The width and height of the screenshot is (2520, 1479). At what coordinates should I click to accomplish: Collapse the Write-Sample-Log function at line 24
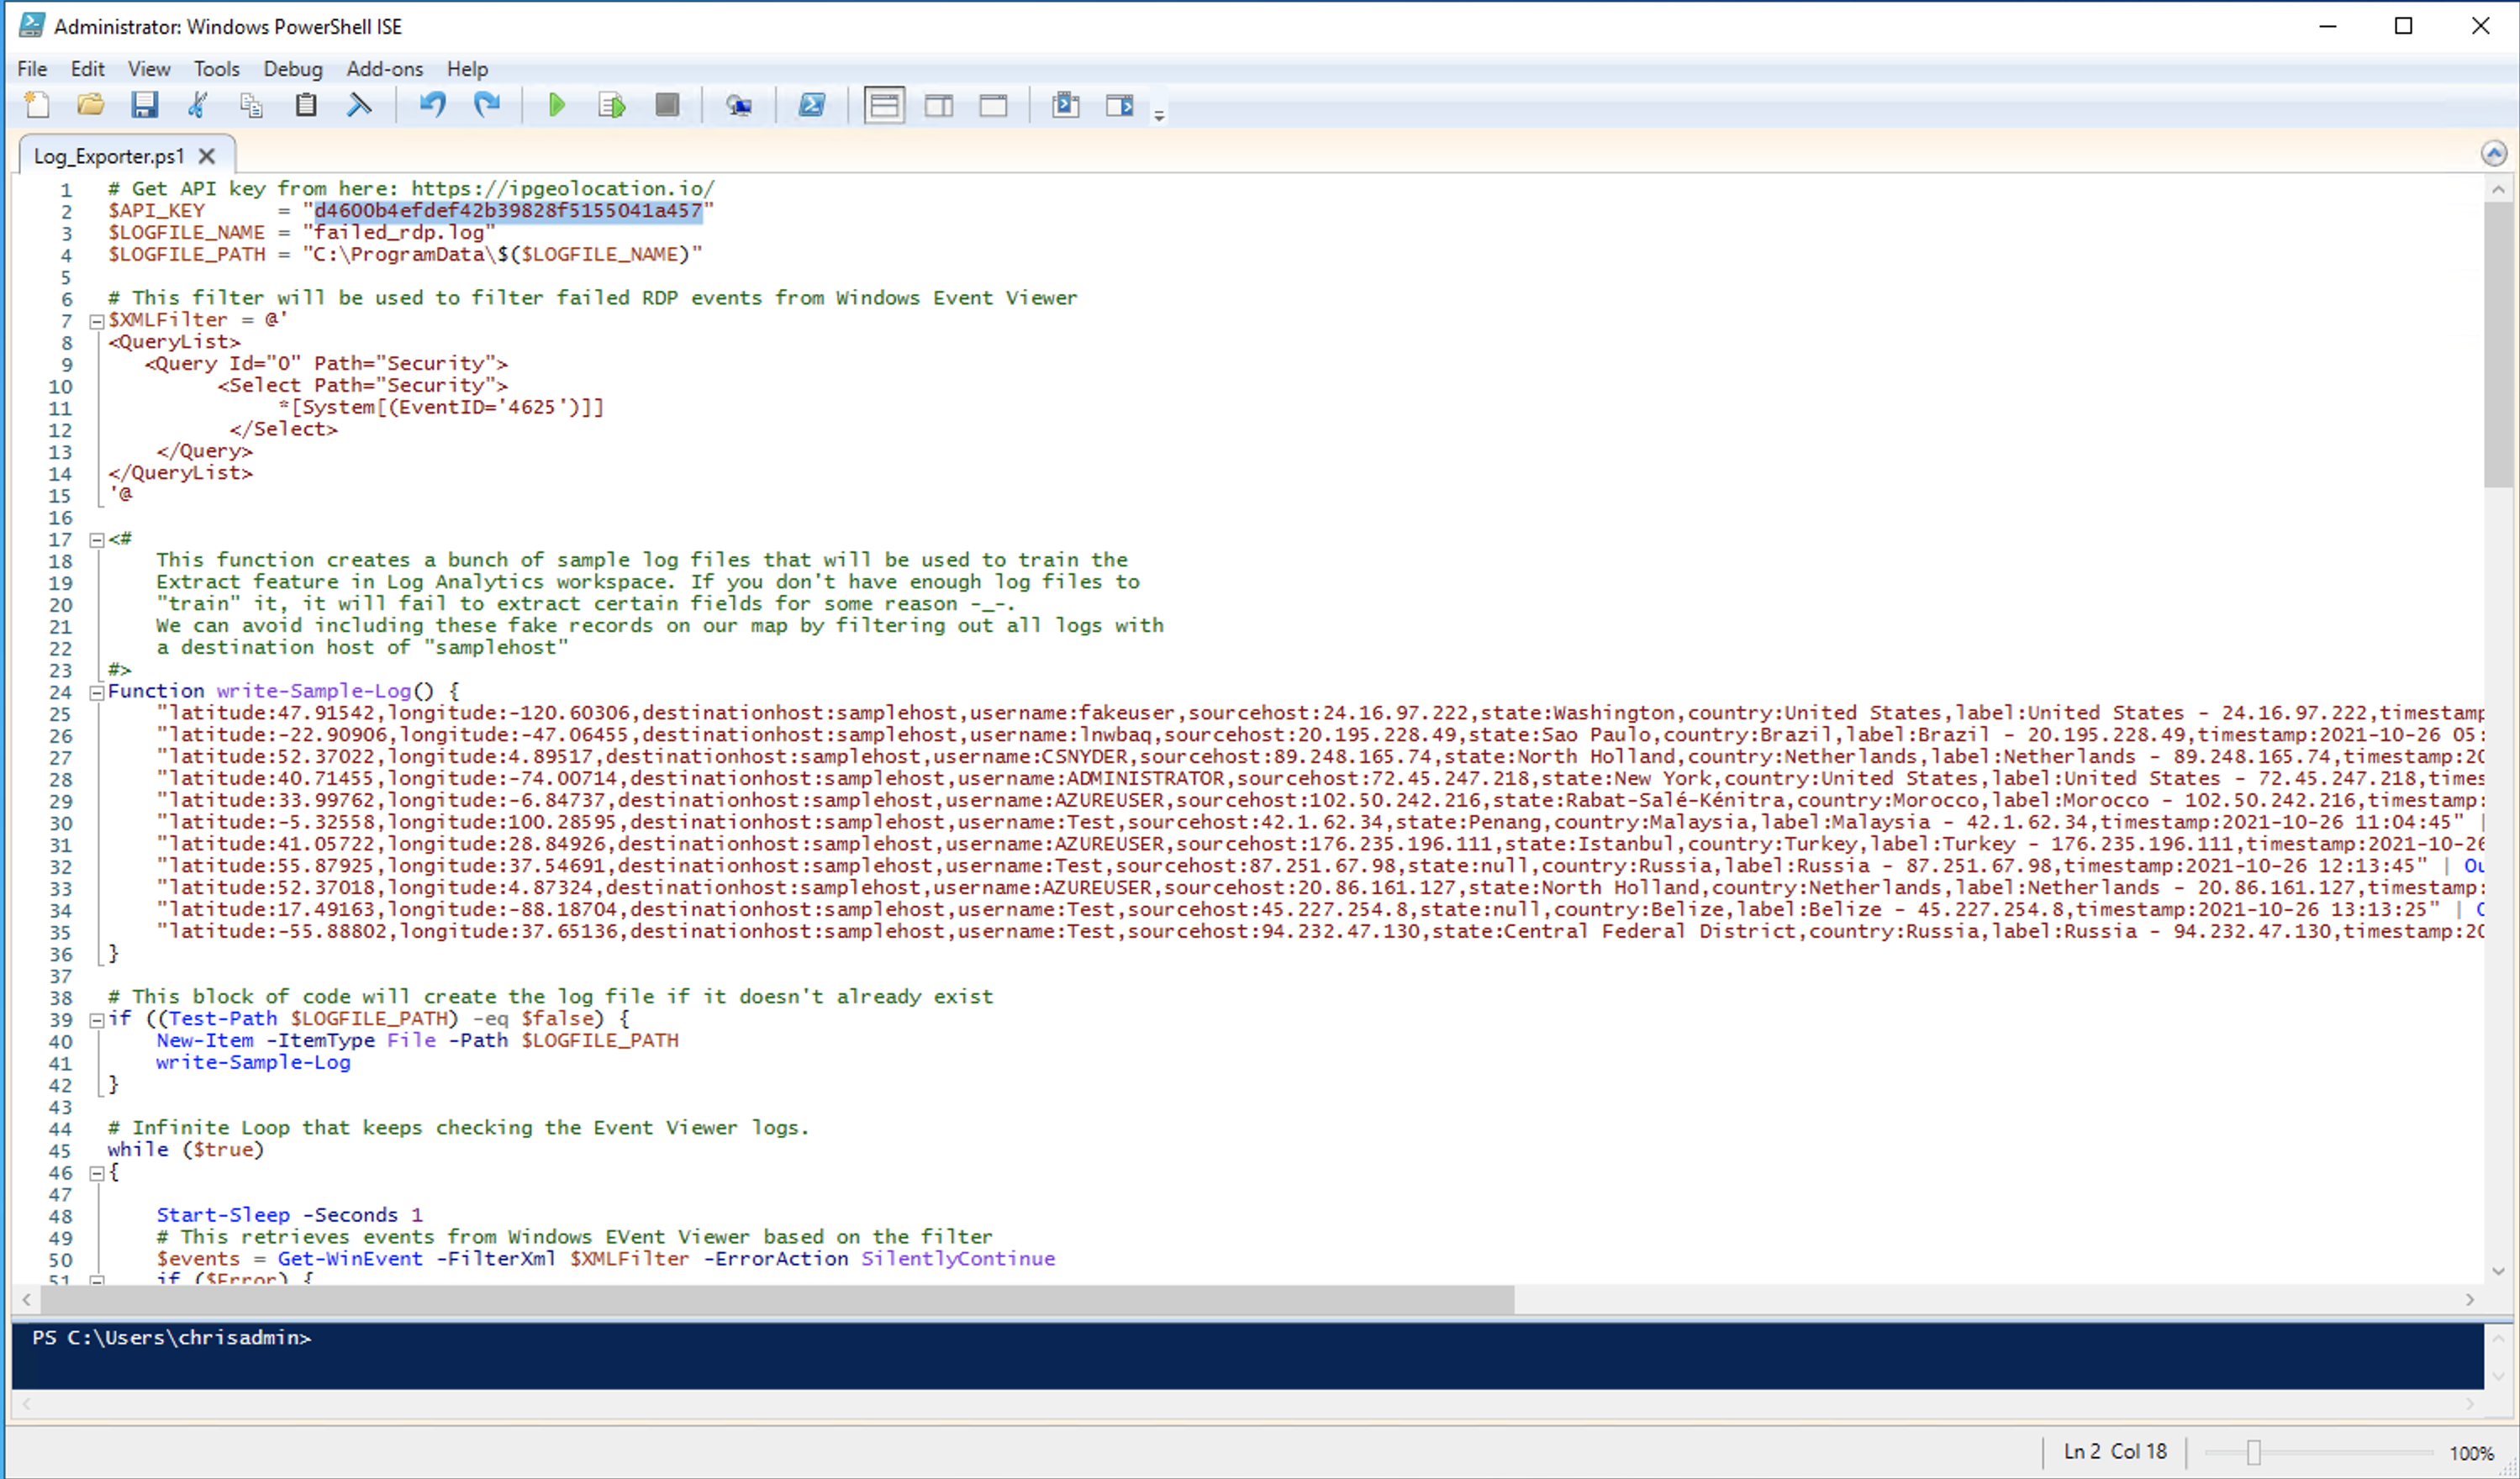click(x=97, y=692)
